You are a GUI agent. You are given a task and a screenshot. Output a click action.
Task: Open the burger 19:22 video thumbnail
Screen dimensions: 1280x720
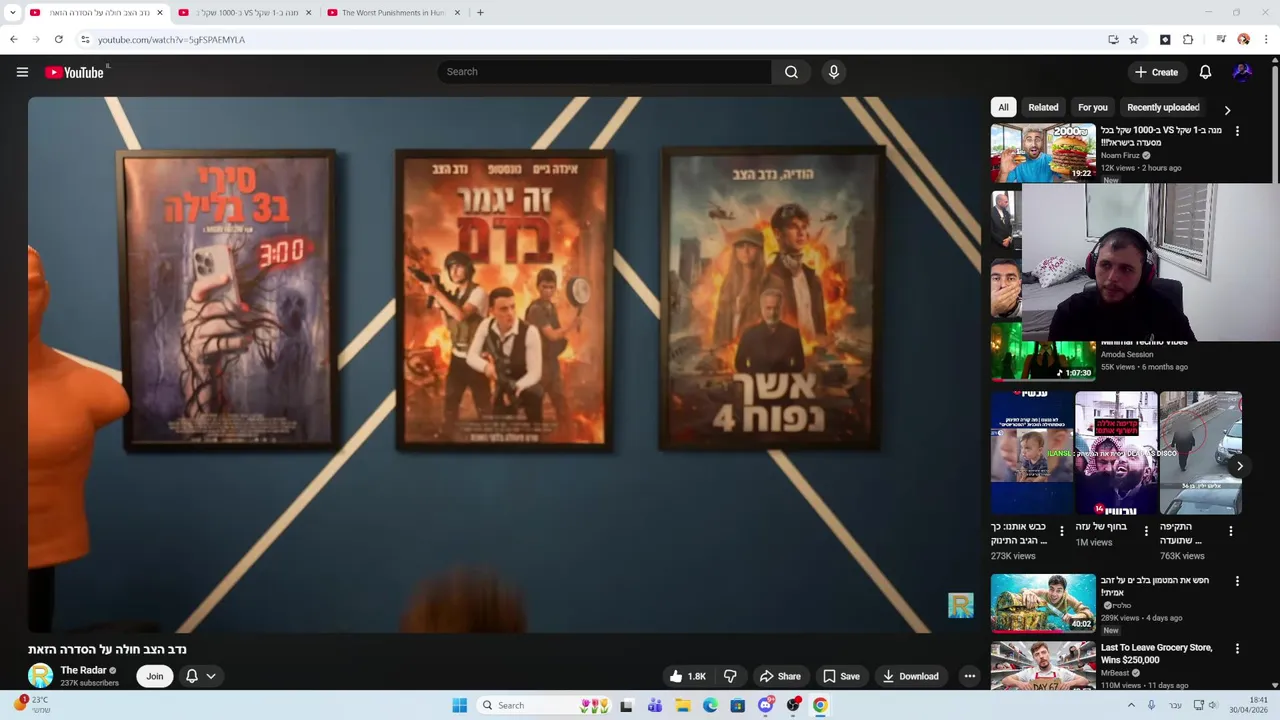coord(1043,152)
